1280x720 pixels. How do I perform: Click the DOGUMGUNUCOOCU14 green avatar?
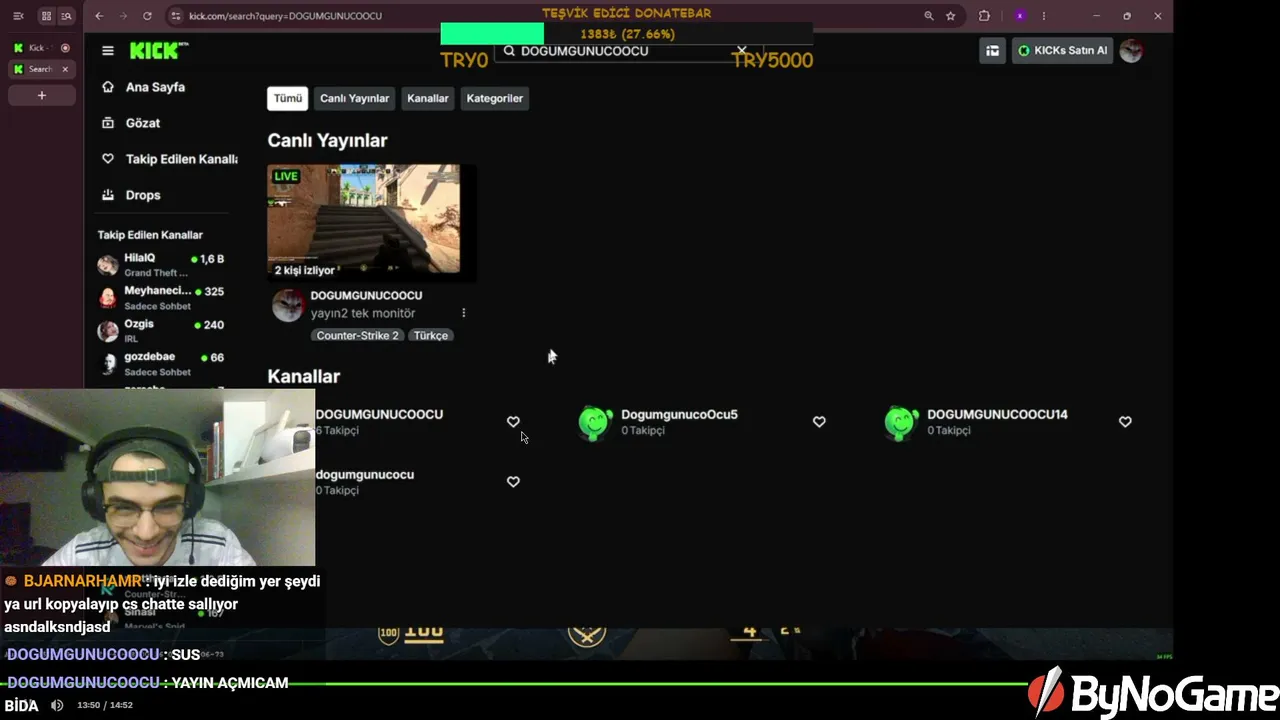pos(901,422)
